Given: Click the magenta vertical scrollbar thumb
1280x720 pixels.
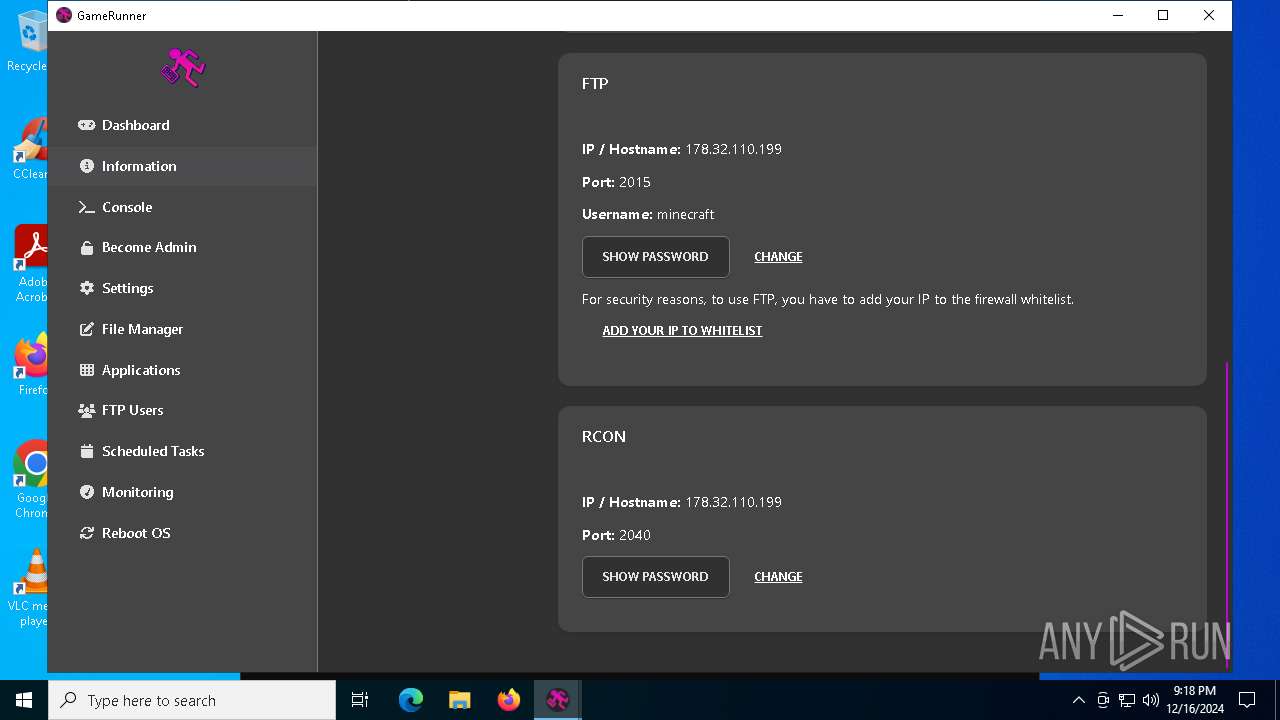Looking at the screenshot, I should point(1227,515).
